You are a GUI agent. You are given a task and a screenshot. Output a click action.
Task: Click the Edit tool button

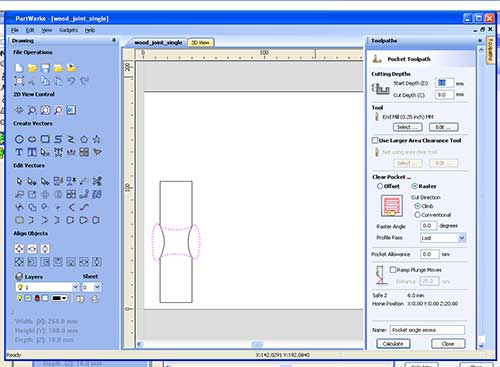(x=443, y=127)
